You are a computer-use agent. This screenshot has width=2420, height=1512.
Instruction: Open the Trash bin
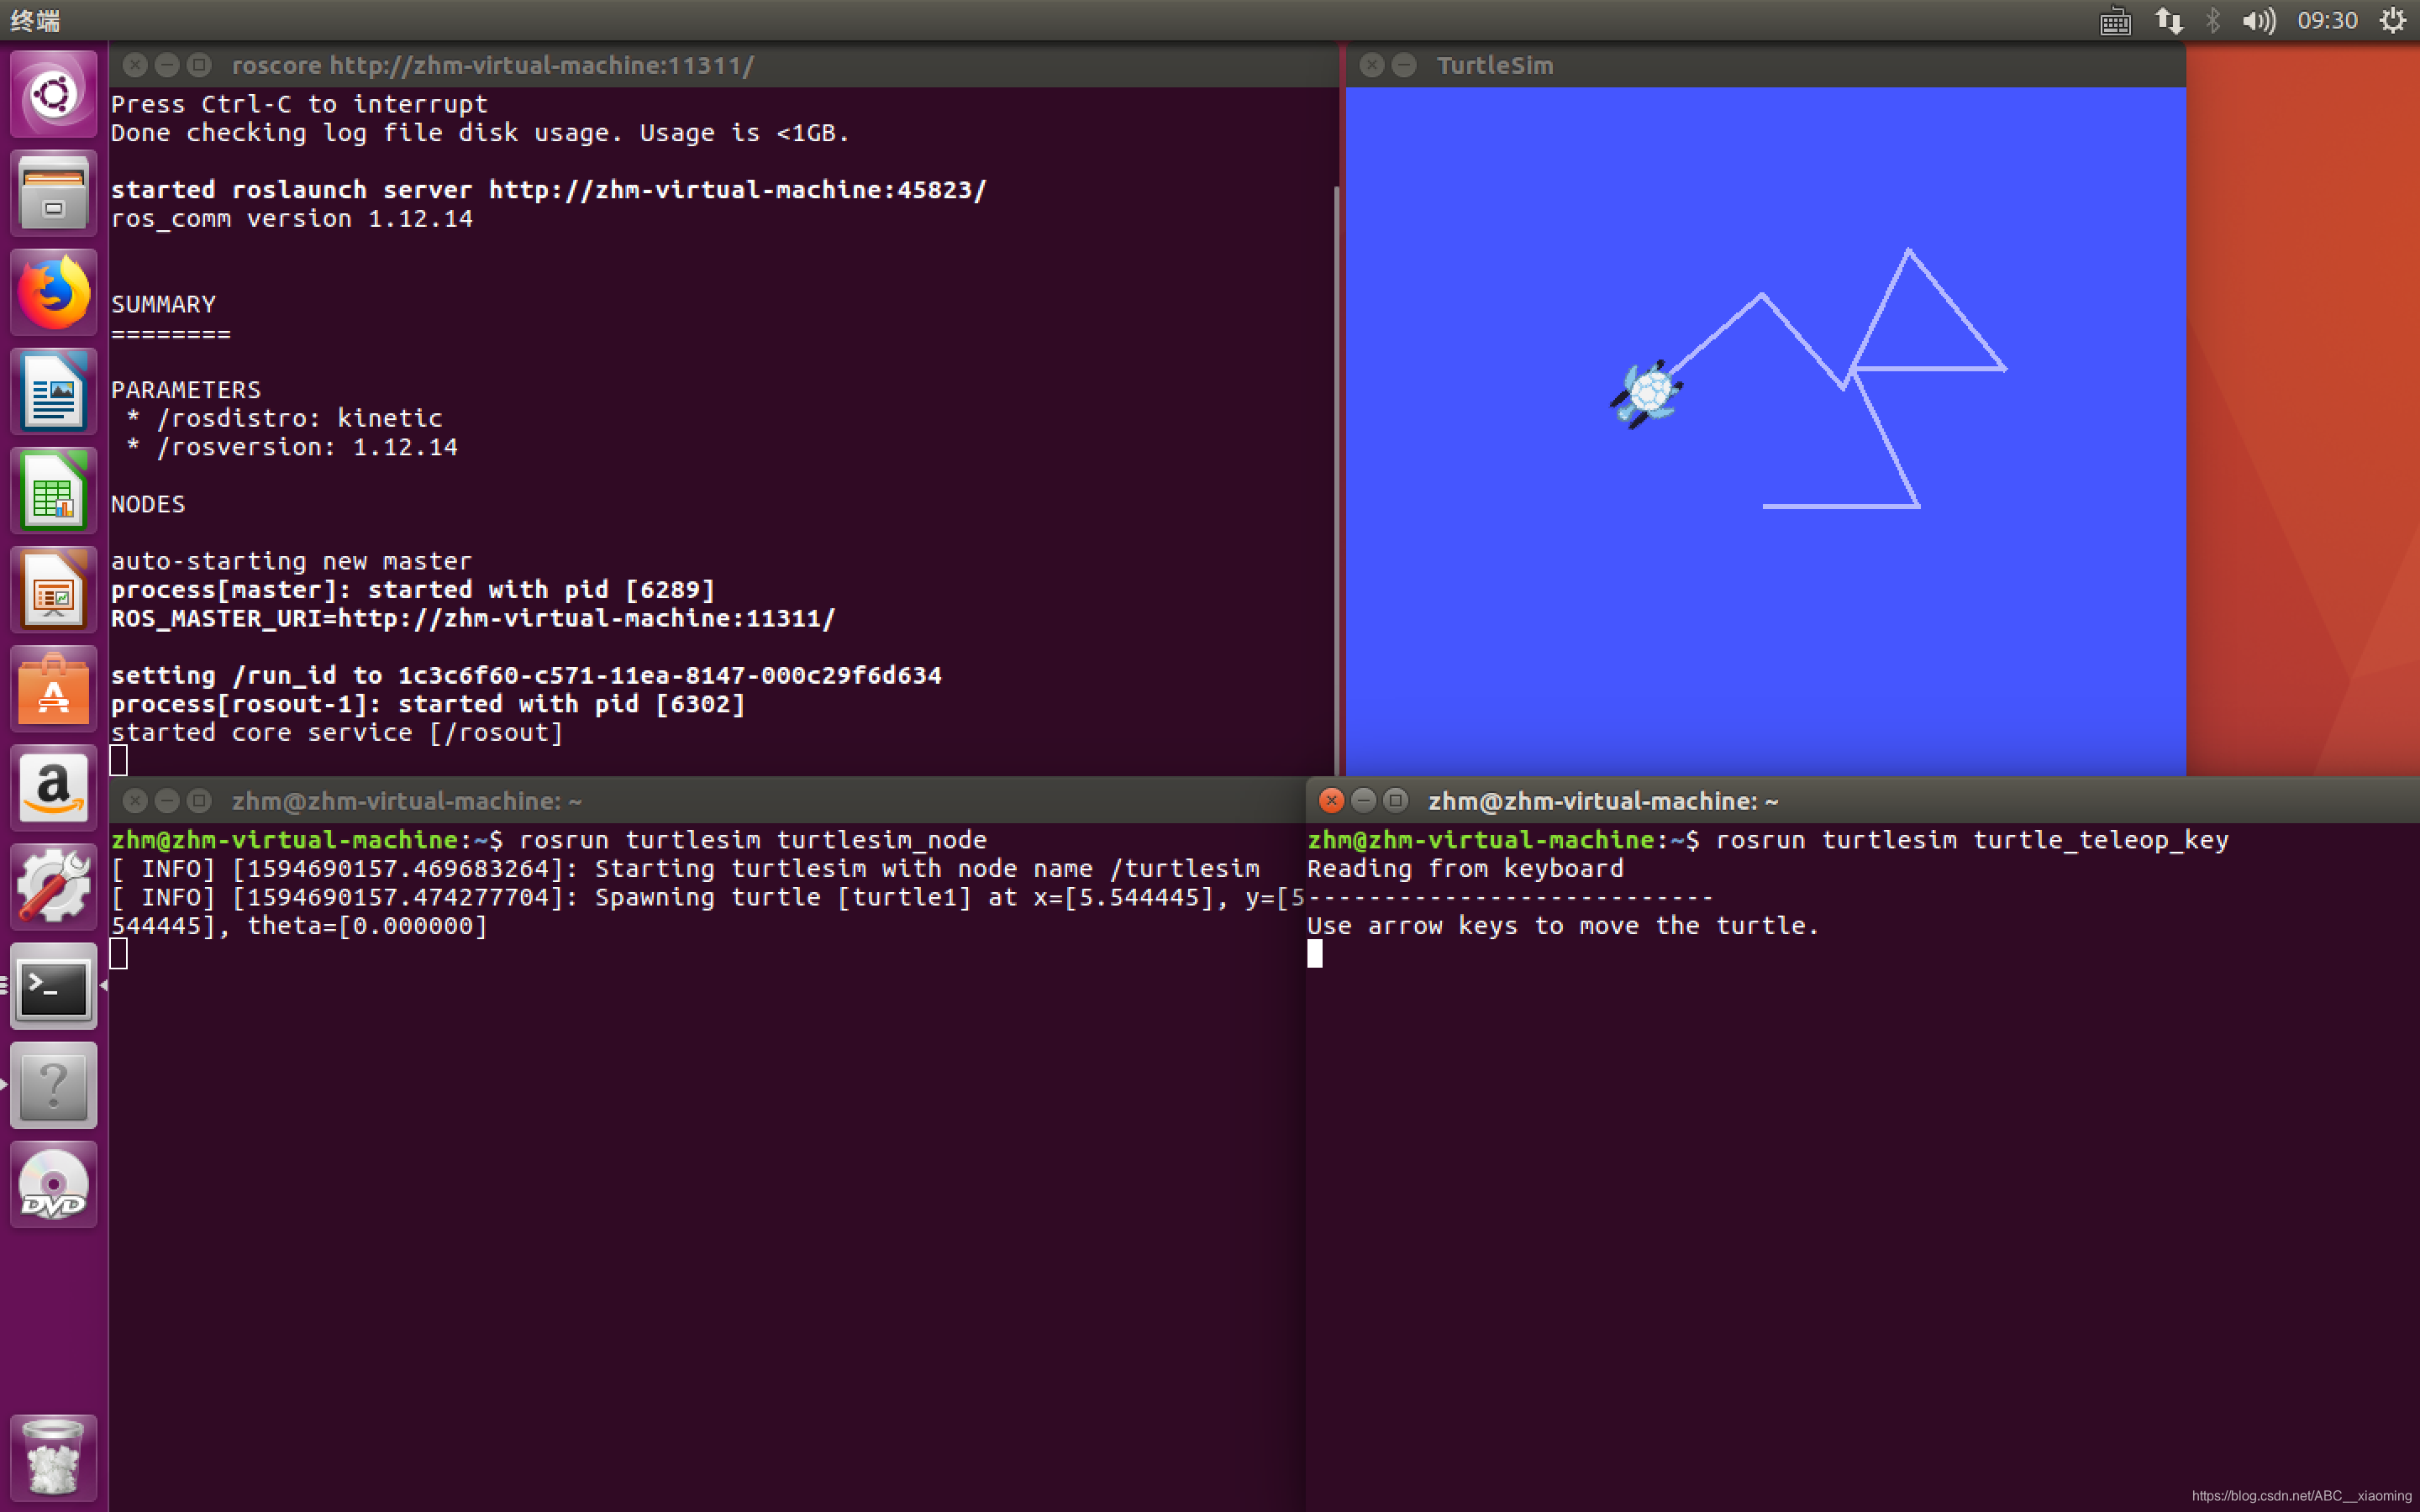click(x=53, y=1457)
